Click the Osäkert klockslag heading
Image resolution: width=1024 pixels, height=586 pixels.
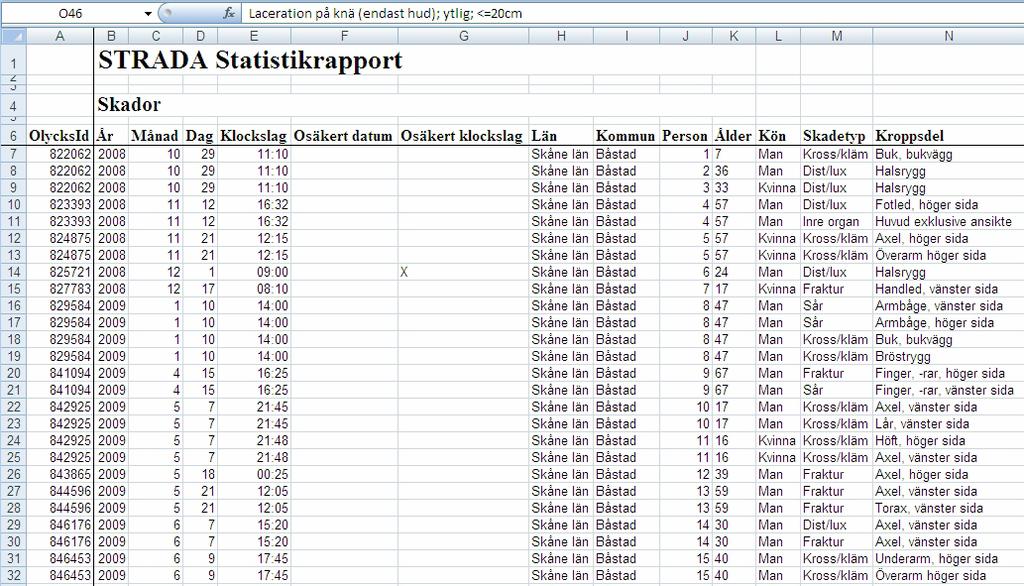(x=462, y=136)
